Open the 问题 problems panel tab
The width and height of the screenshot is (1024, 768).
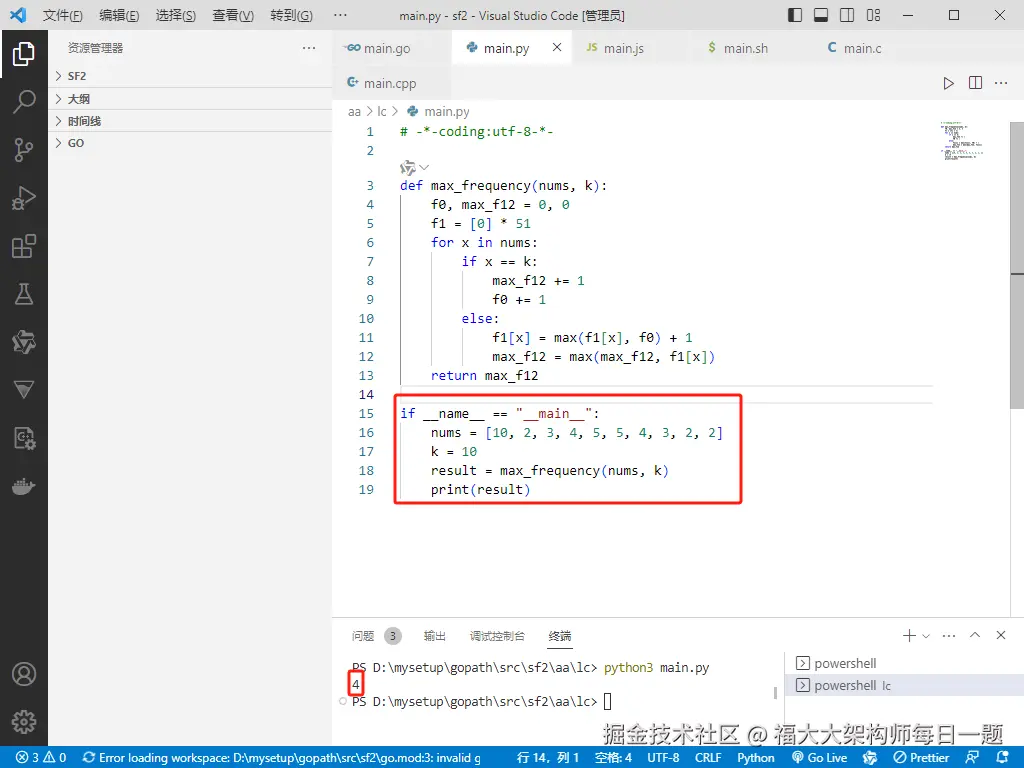click(x=376, y=635)
